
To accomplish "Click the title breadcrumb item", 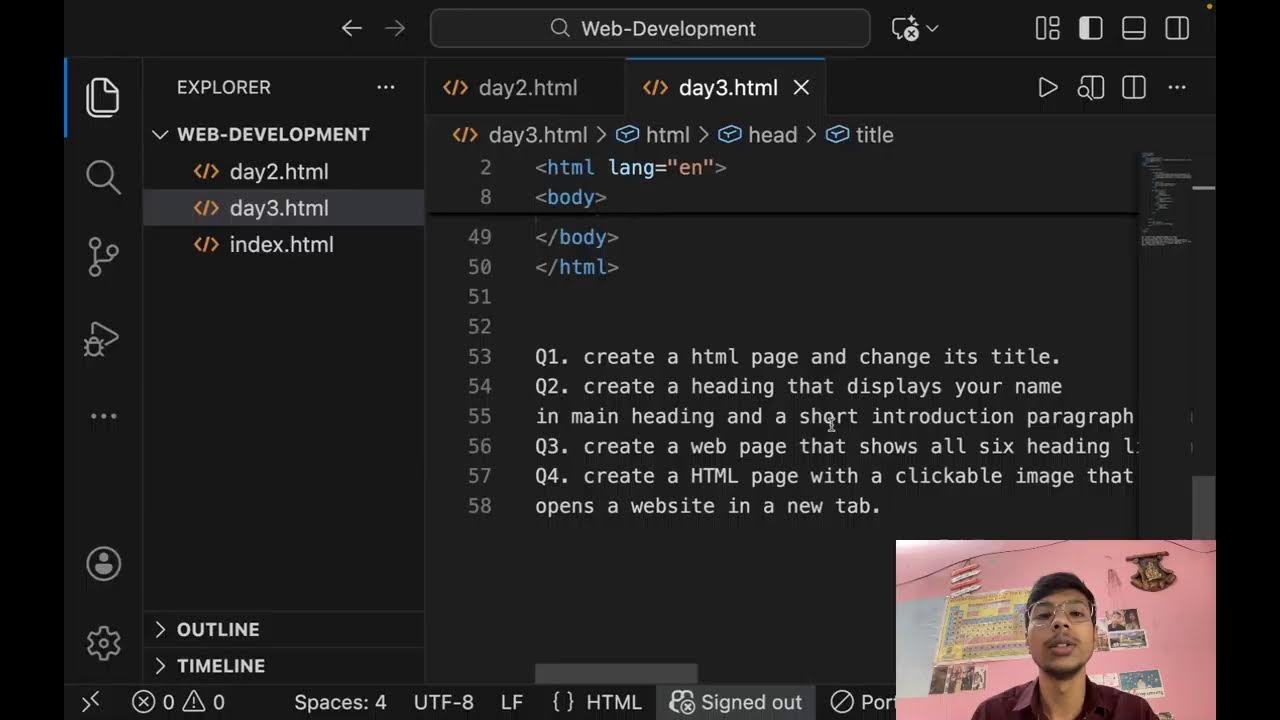I will (860, 135).
